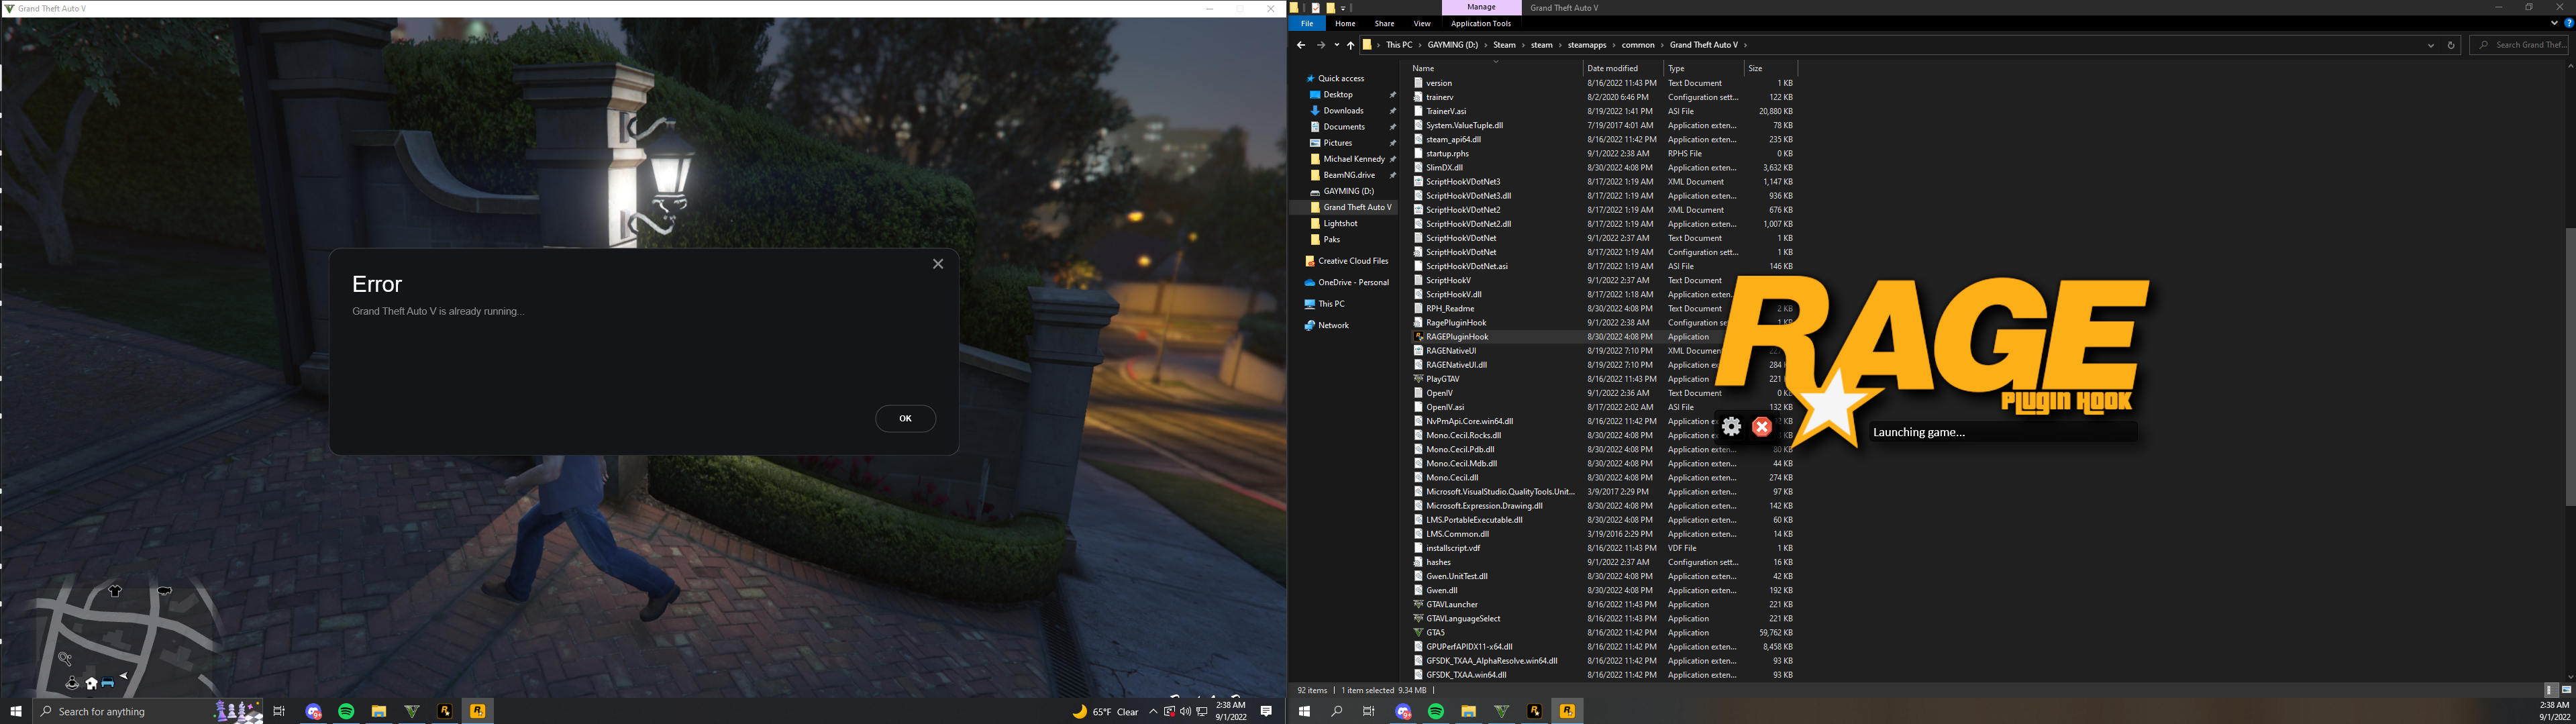
Task: Expand the Explorer ribbon chevron
Action: (x=2554, y=23)
